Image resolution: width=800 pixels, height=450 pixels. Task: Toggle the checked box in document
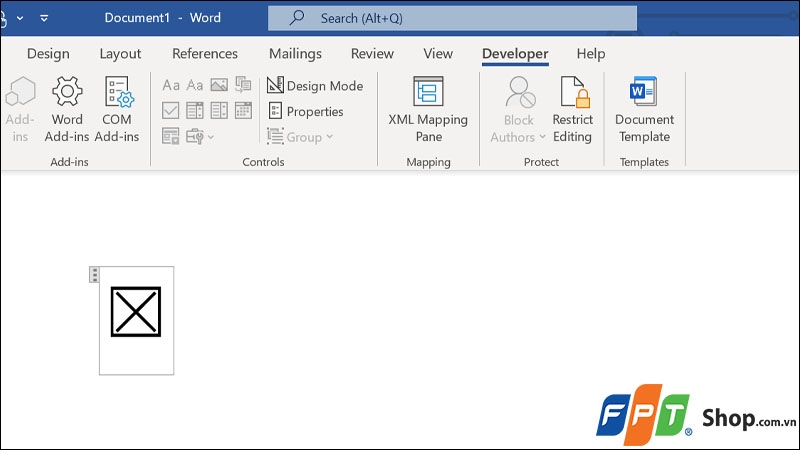pos(136,312)
